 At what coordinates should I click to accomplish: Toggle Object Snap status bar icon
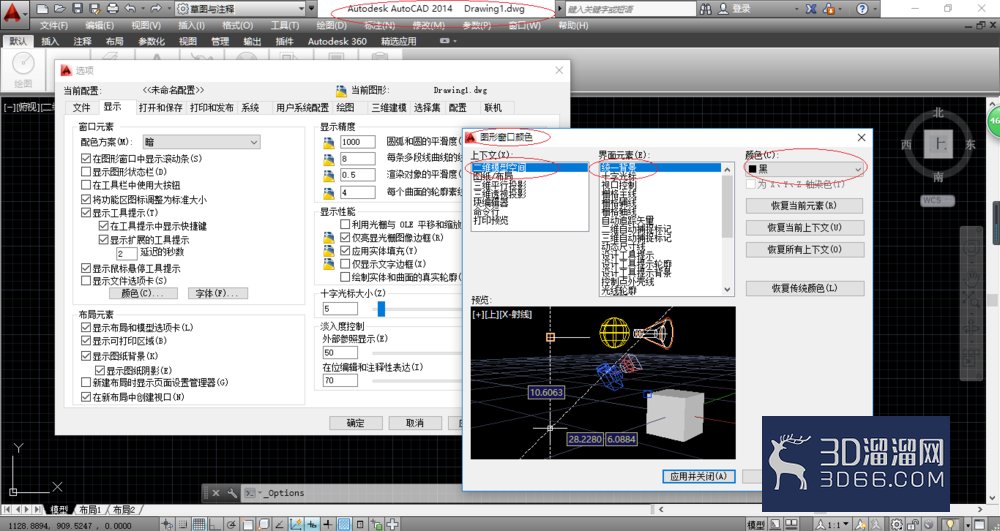pos(247,525)
